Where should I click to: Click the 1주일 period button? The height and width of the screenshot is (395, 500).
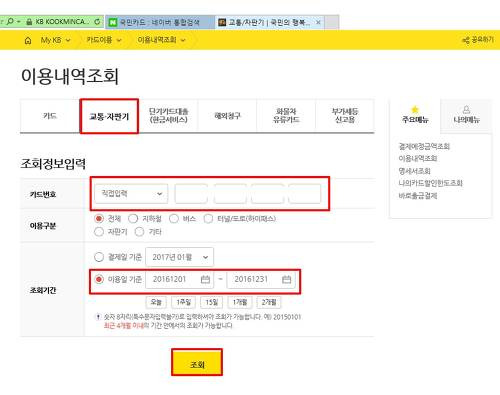[183, 302]
